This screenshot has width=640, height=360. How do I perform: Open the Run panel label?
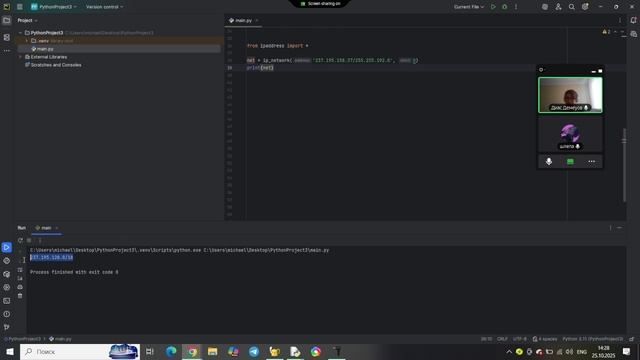(22, 228)
